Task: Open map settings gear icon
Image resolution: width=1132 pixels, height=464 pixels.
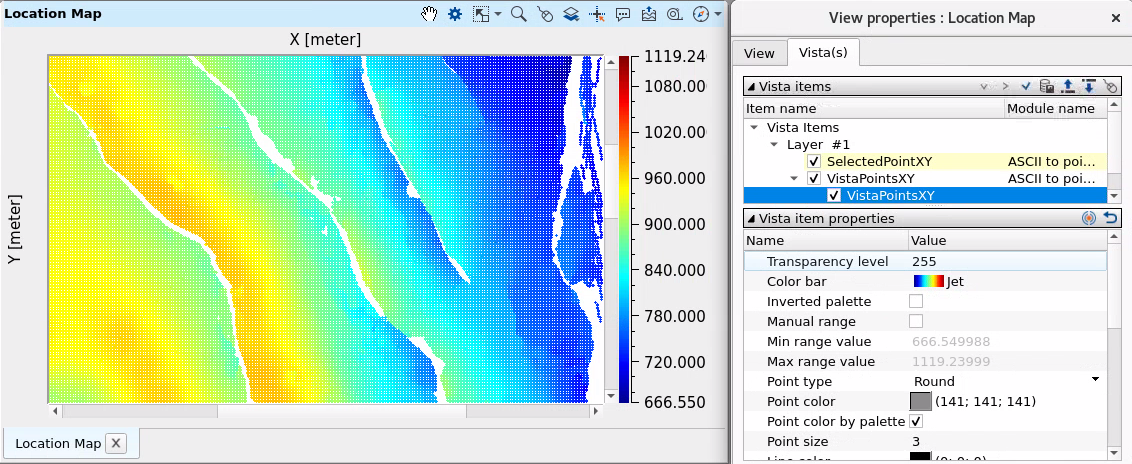Action: tap(455, 14)
